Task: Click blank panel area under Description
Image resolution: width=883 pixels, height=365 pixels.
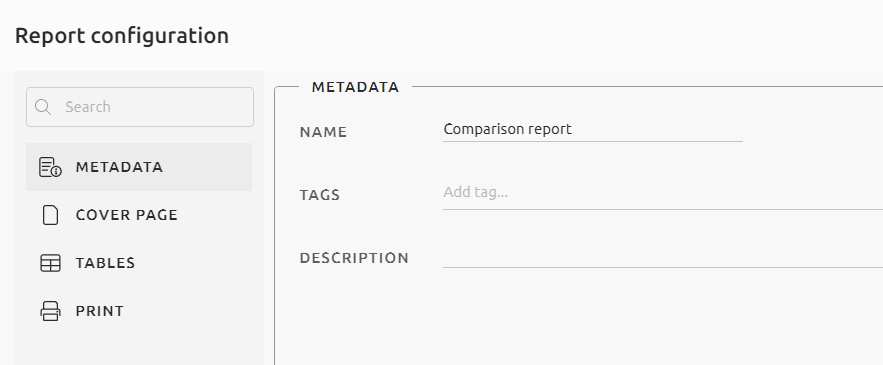Action: tap(578, 318)
